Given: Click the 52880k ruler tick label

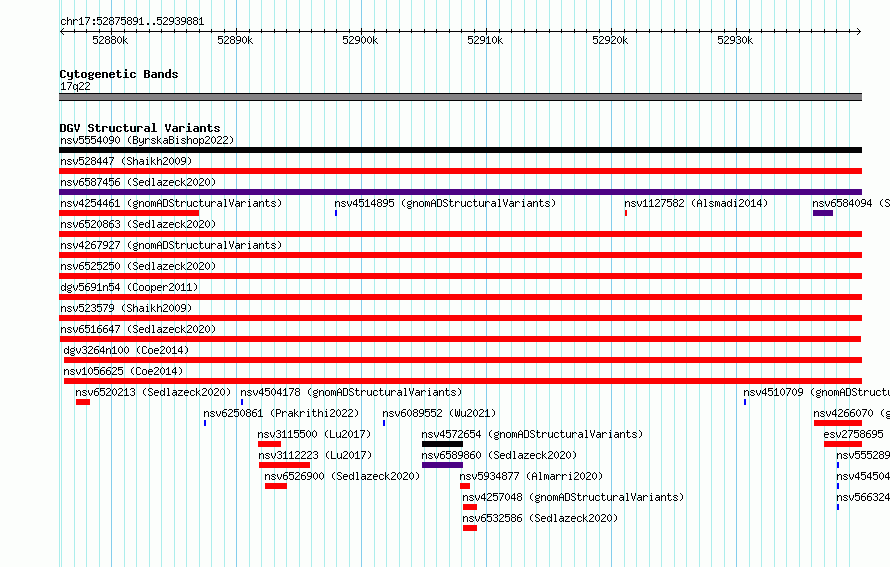Looking at the screenshot, I should click(110, 40).
